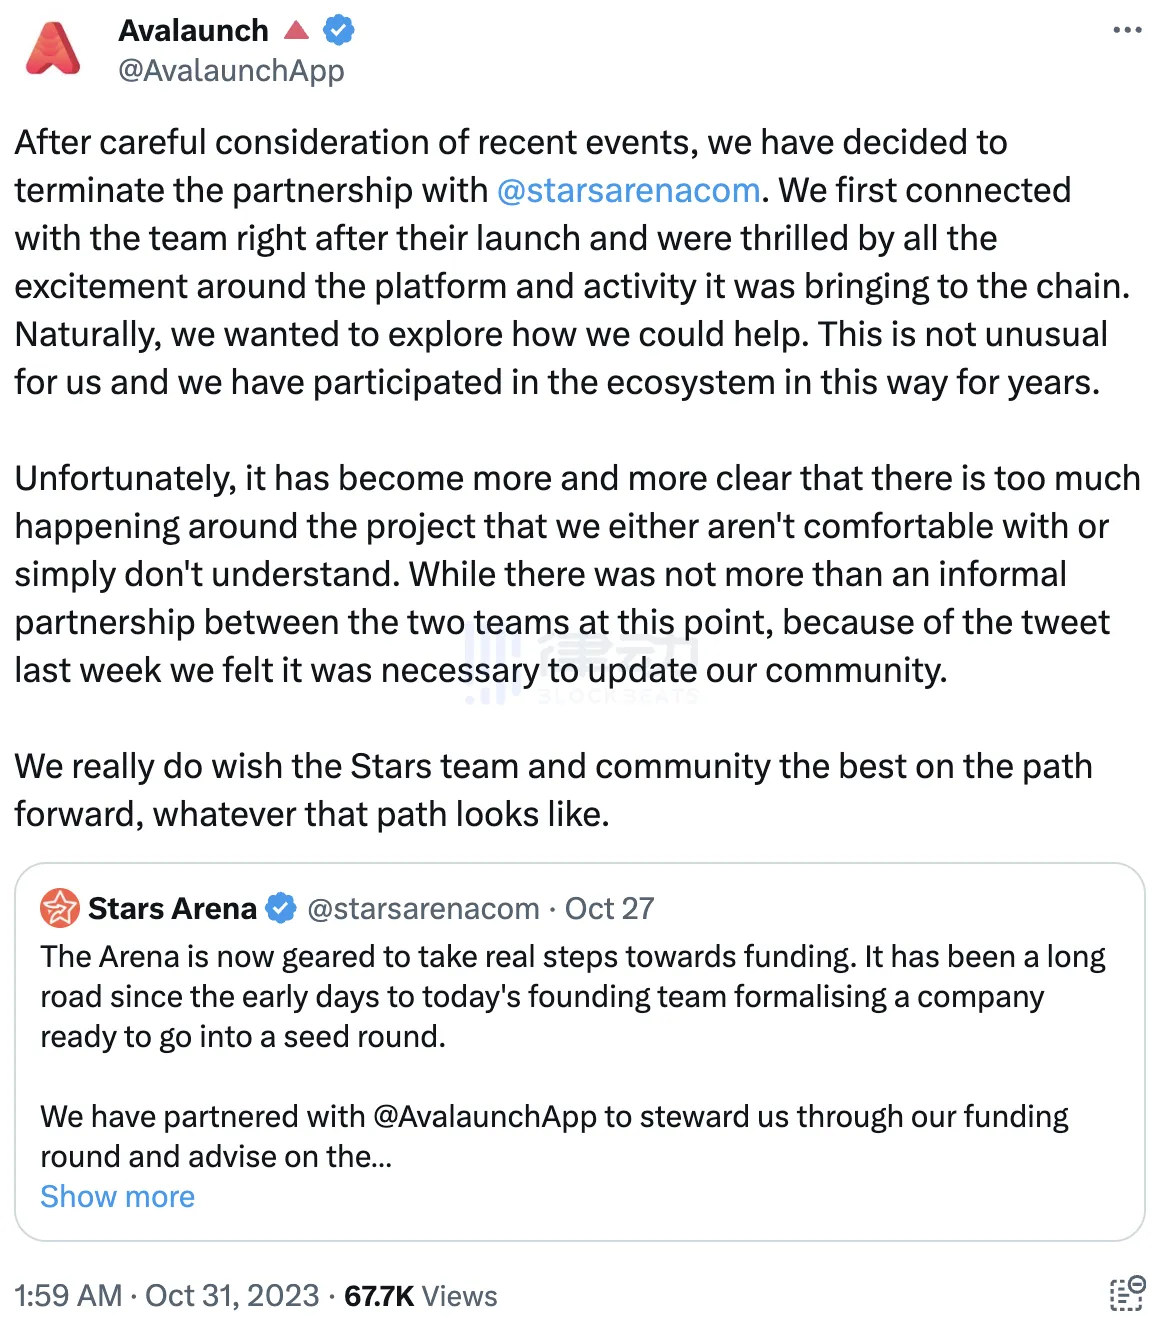
Task: Open the Oct 27 date of quoted tweet
Action: click(609, 908)
